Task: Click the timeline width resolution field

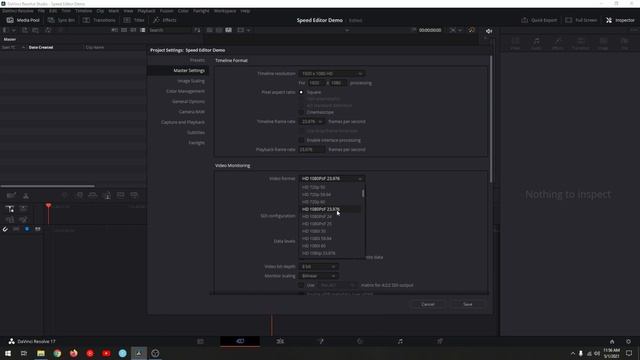Action: [x=316, y=83]
